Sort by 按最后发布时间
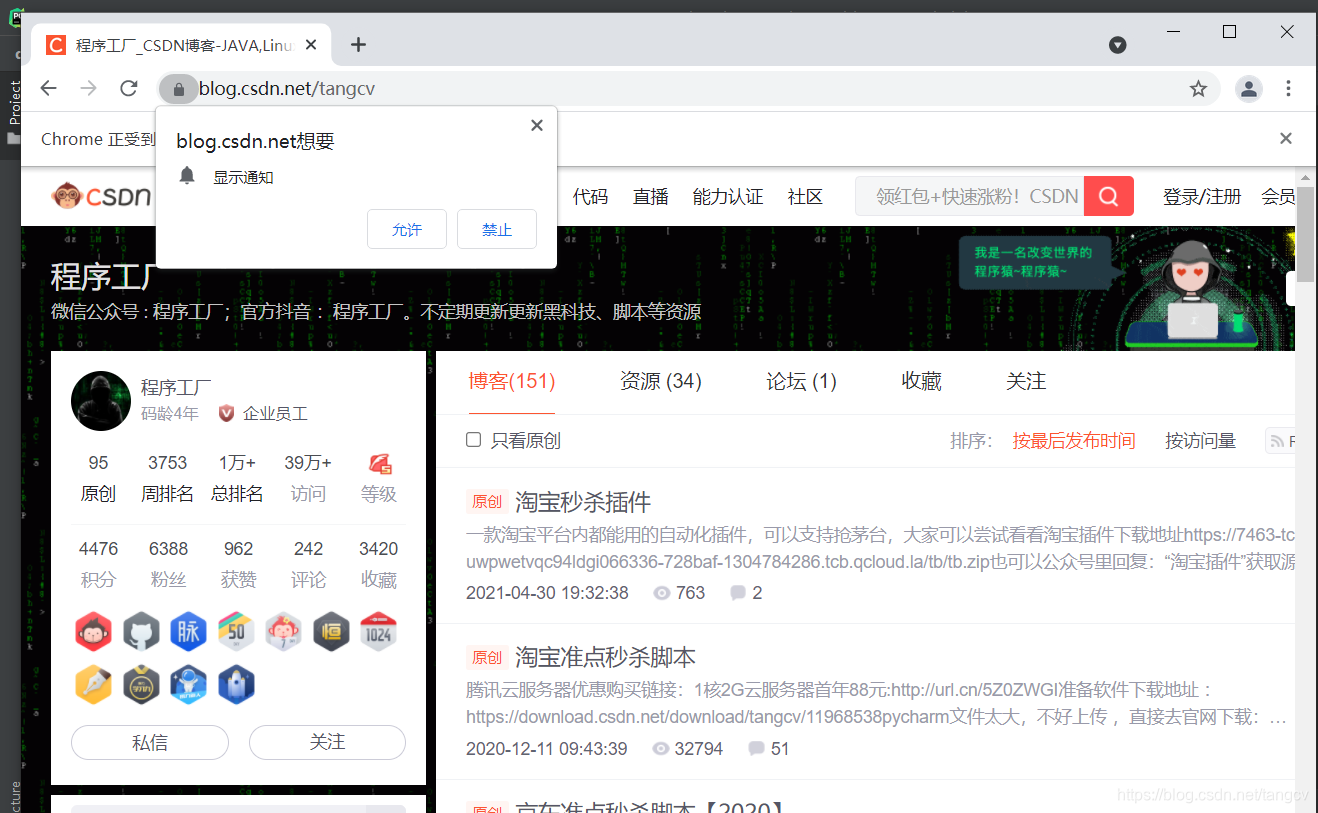Viewport: 1318px width, 813px height. pos(1074,440)
